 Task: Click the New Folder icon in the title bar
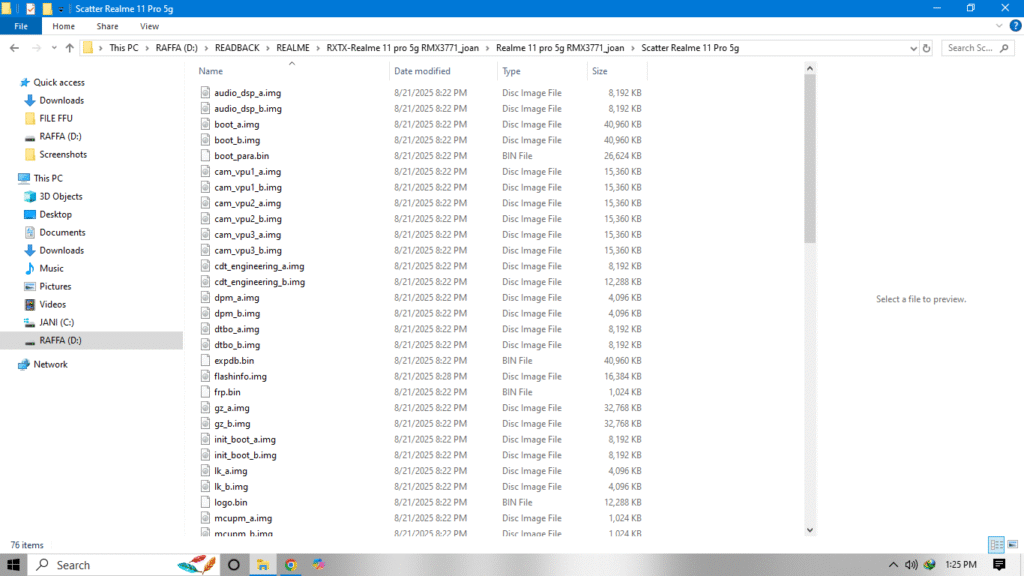click(x=47, y=9)
